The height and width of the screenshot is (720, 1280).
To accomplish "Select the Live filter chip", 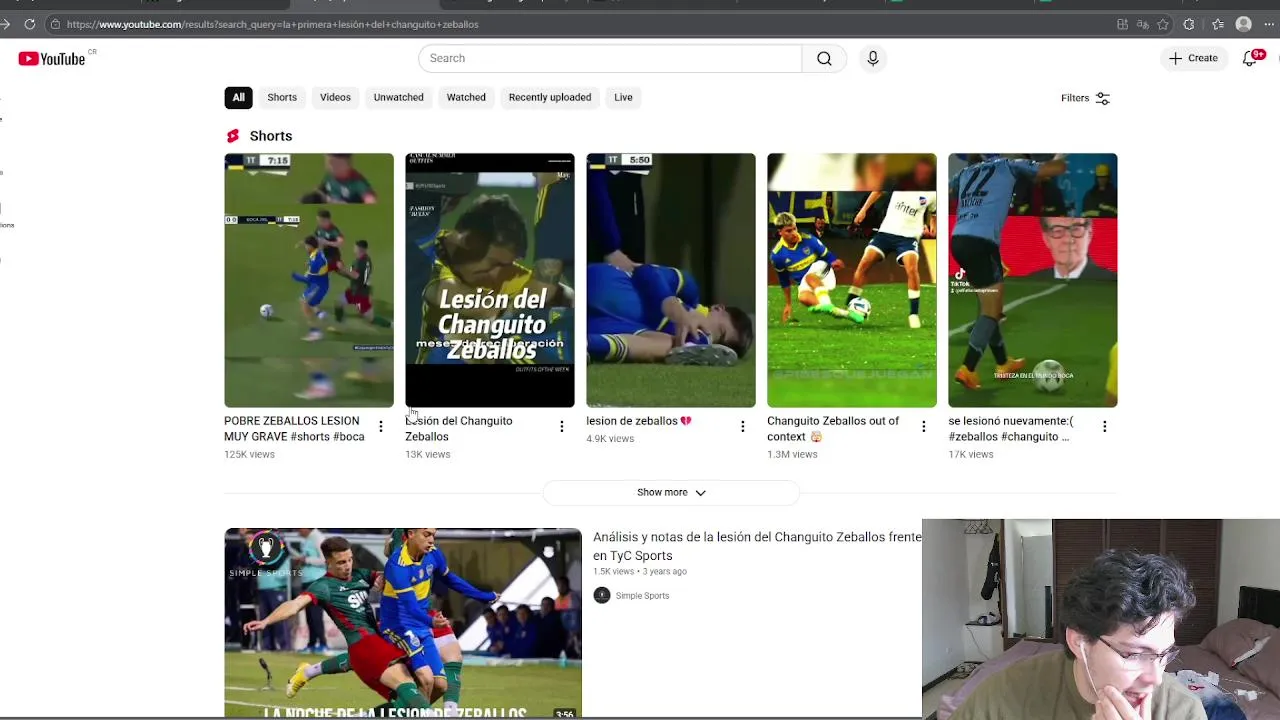I will point(623,97).
